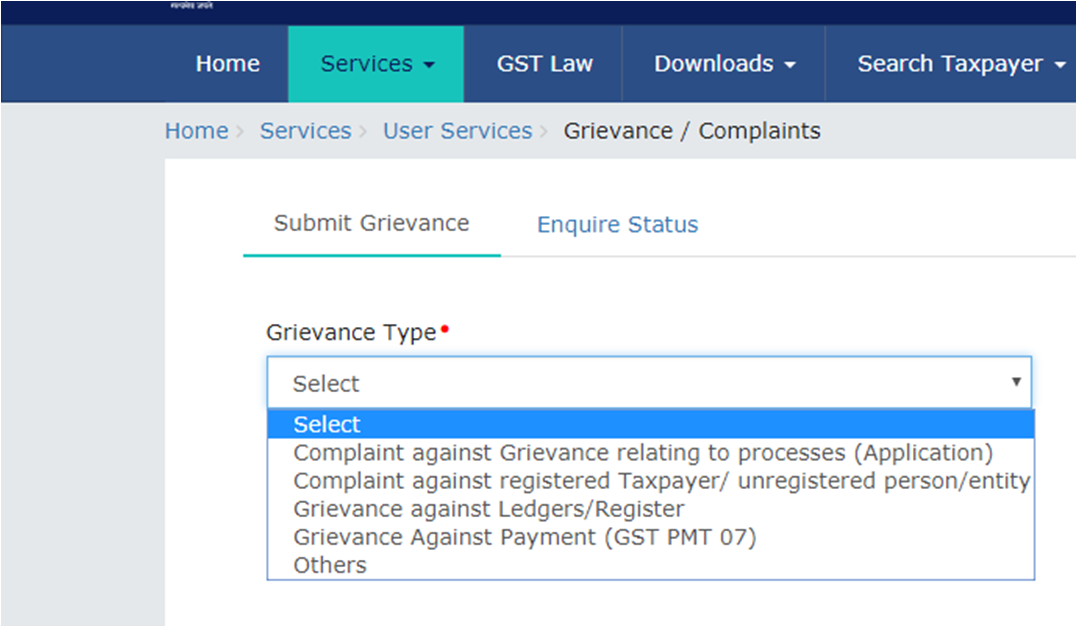Choose Grievance against Ledgers/Register option
Viewport: 1077px width, 627px height.
pyautogui.click(x=488, y=509)
